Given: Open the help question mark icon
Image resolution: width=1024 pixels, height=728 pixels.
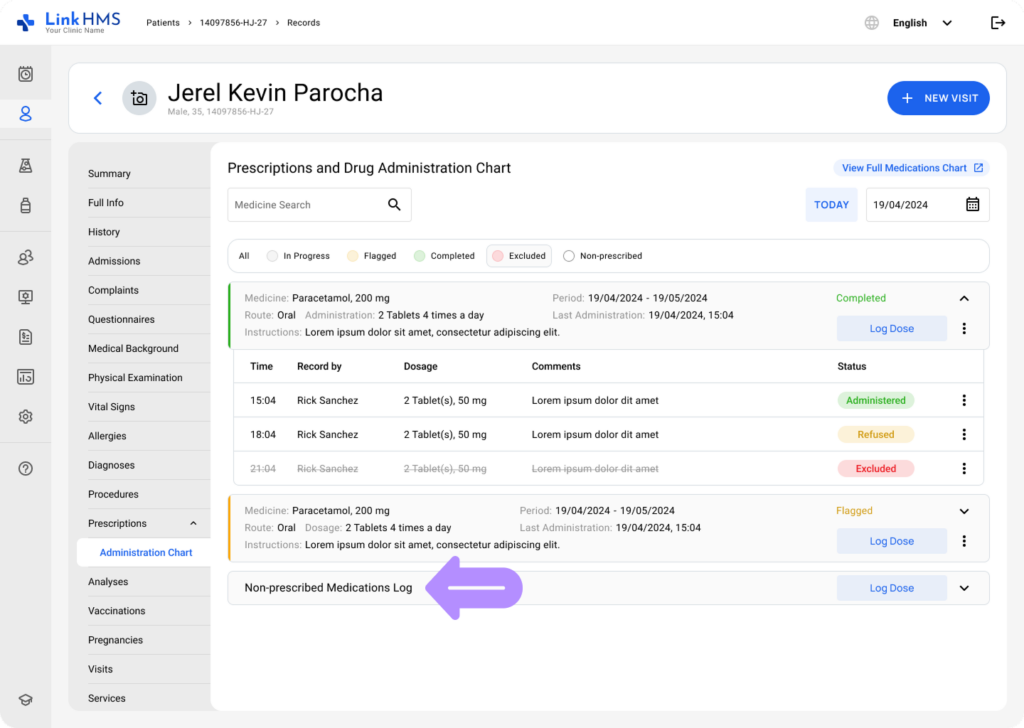Looking at the screenshot, I should coord(26,469).
